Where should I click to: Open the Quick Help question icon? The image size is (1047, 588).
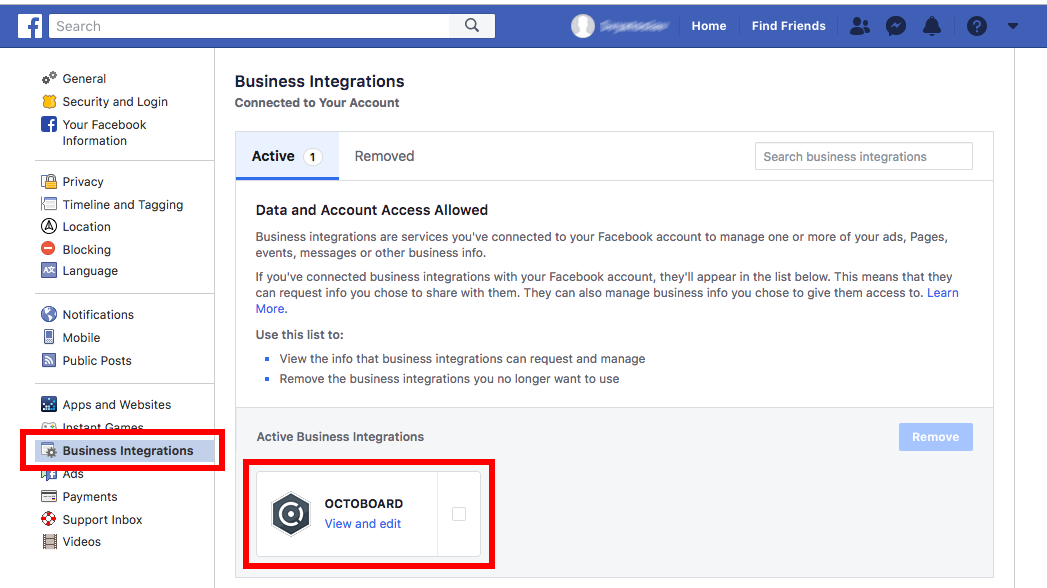[x=976, y=26]
